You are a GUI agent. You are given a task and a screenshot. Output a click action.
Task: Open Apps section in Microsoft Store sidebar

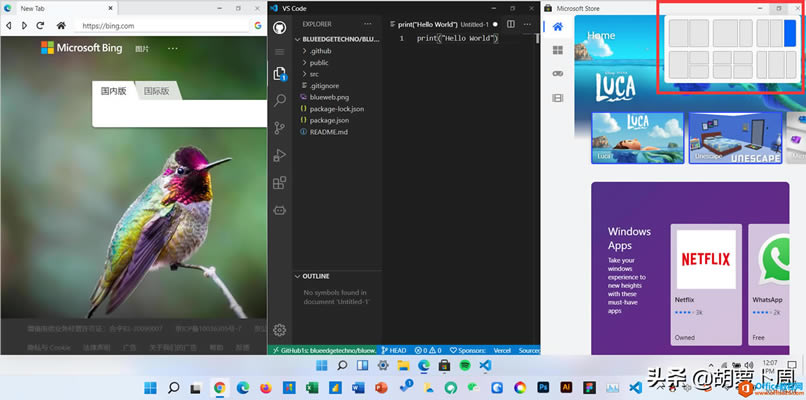tap(558, 50)
